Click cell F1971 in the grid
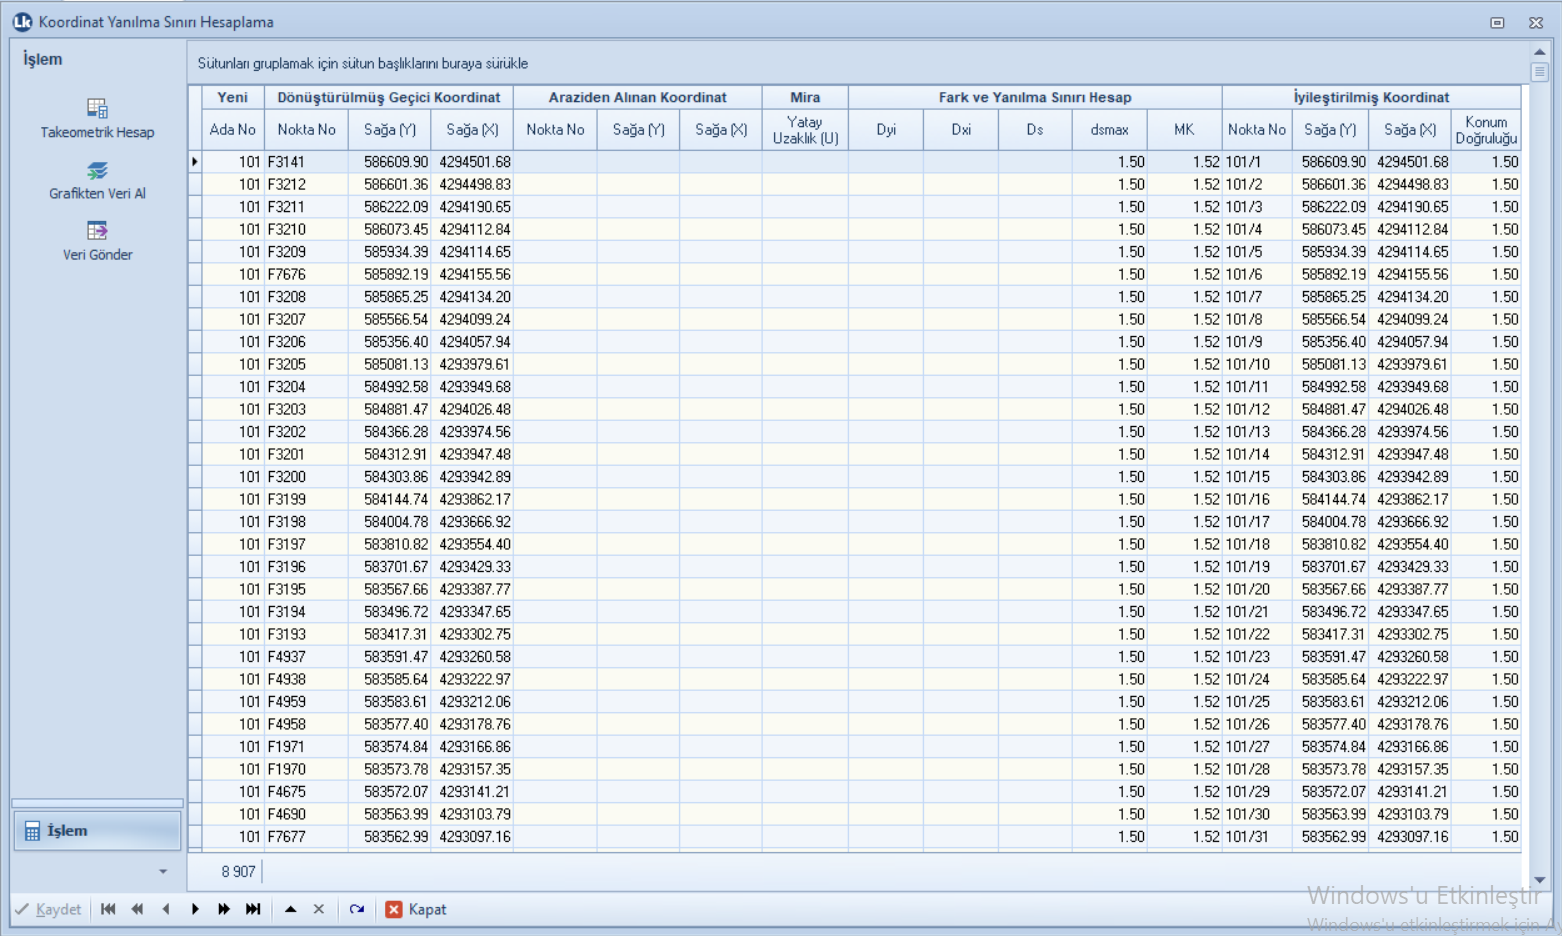 point(306,747)
